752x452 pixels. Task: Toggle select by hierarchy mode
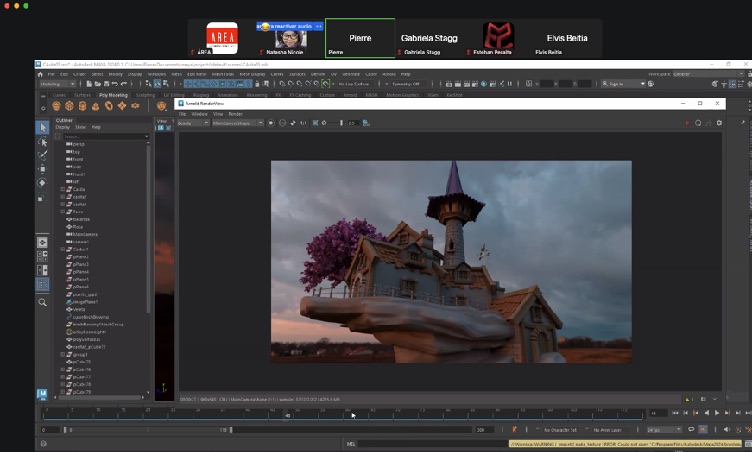[149, 84]
